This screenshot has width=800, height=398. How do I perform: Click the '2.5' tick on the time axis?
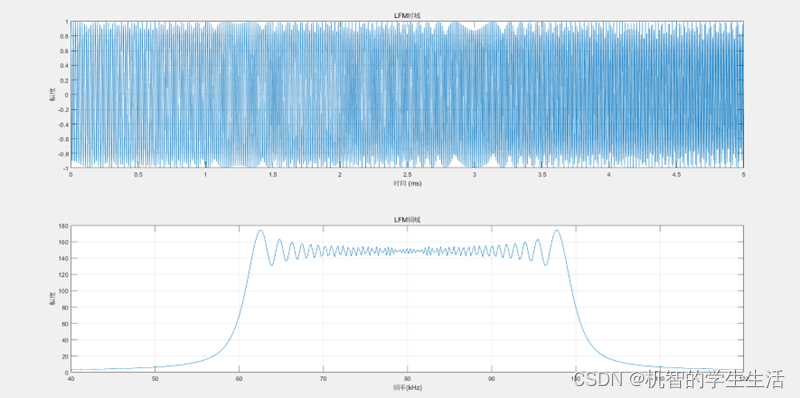(407, 175)
